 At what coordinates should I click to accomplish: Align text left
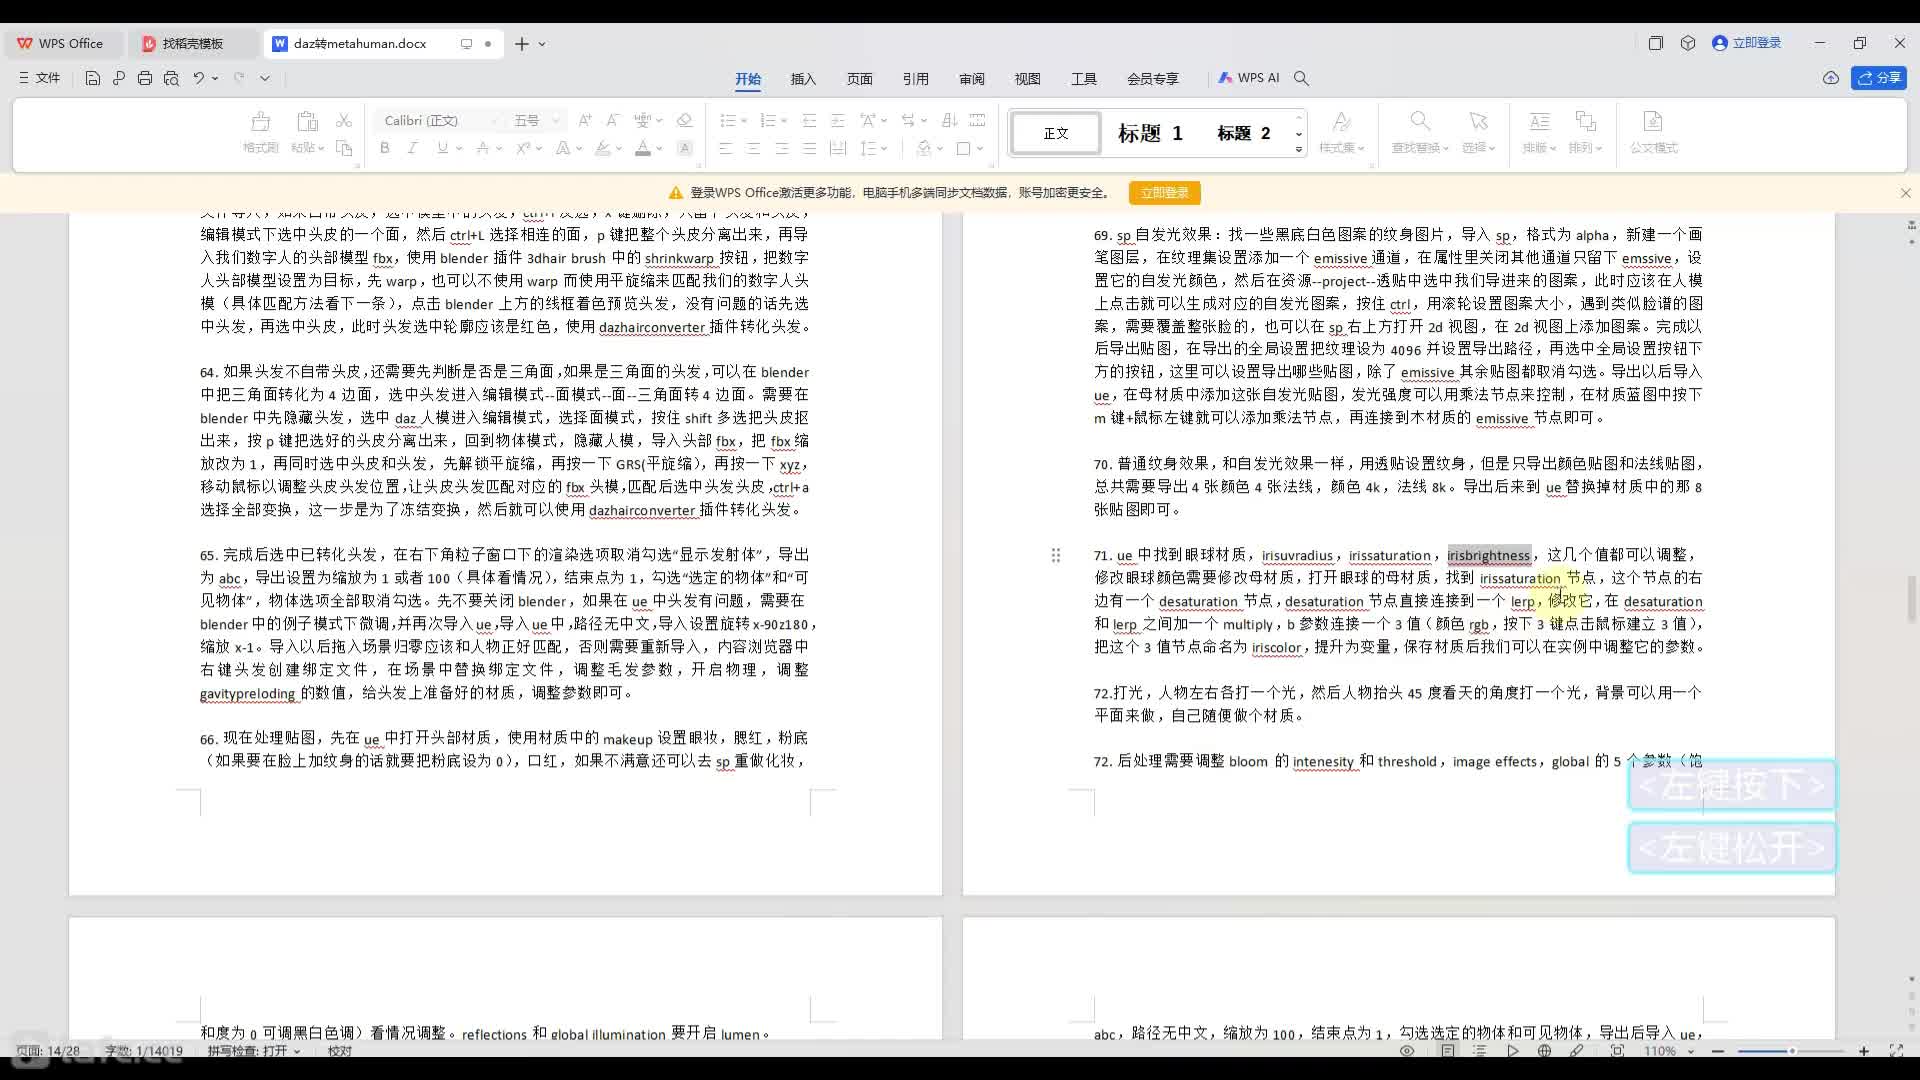pyautogui.click(x=726, y=148)
